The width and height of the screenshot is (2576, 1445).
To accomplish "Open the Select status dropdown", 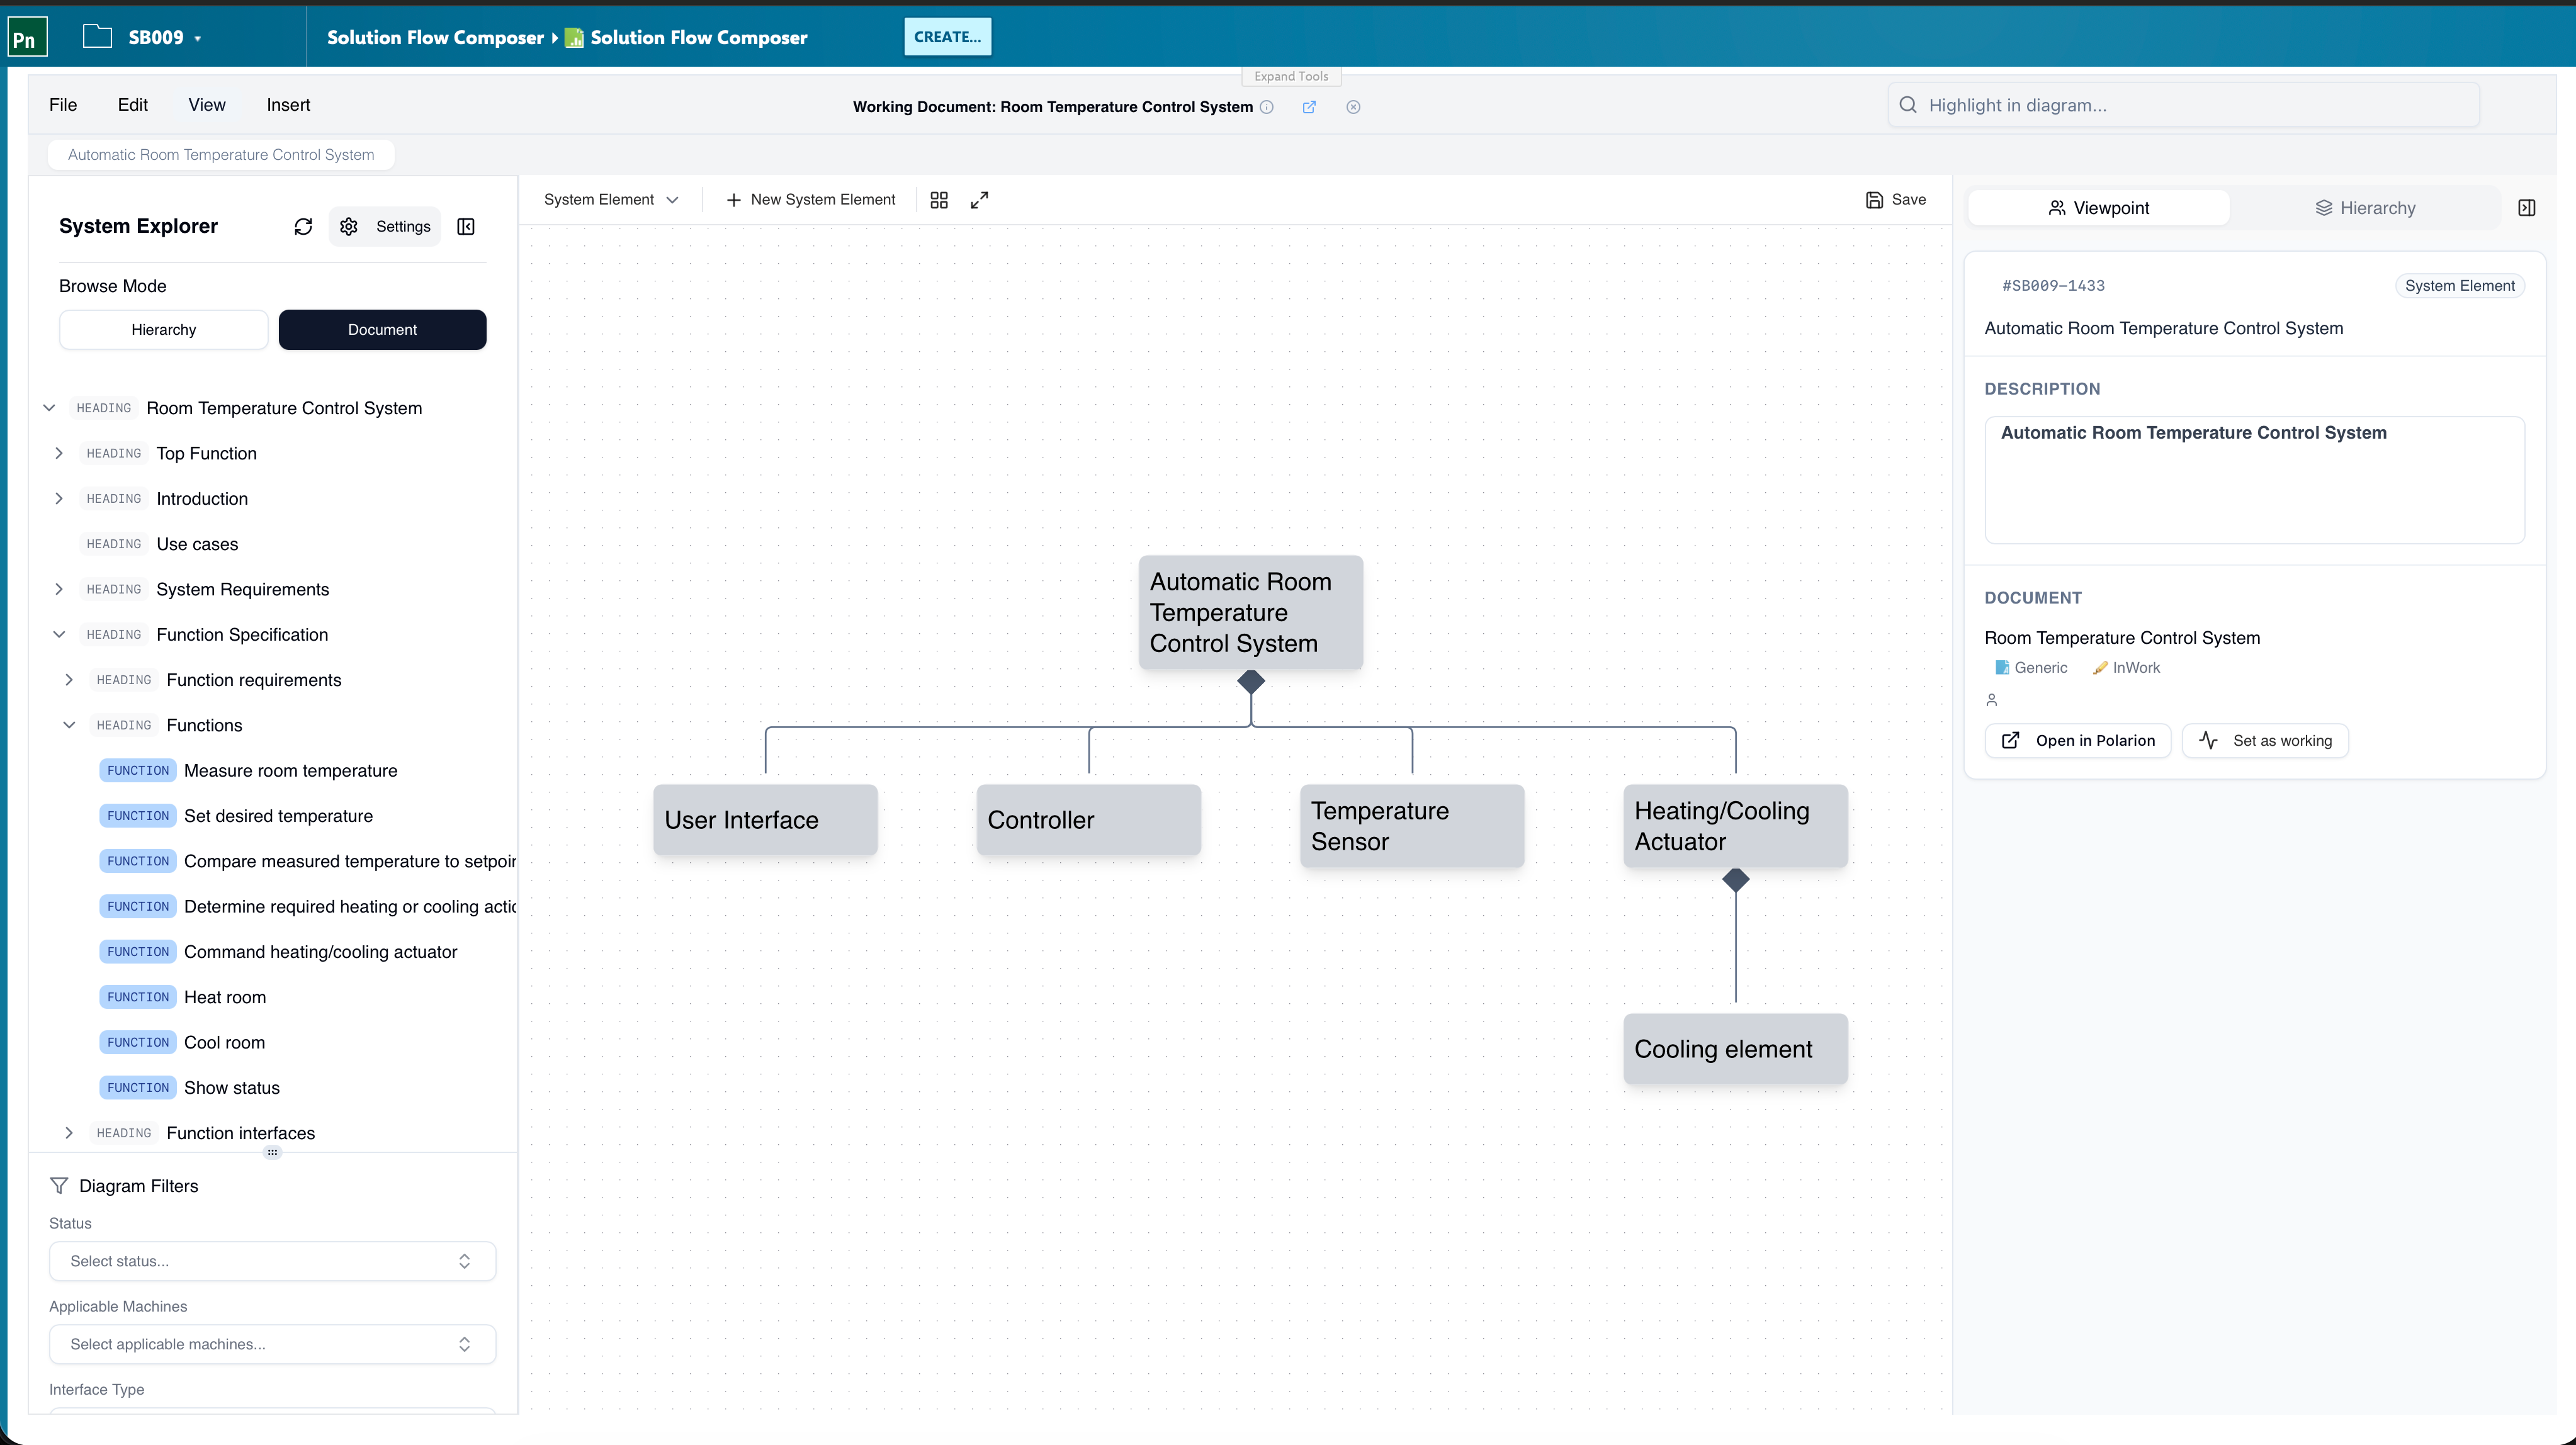I will 272,1262.
